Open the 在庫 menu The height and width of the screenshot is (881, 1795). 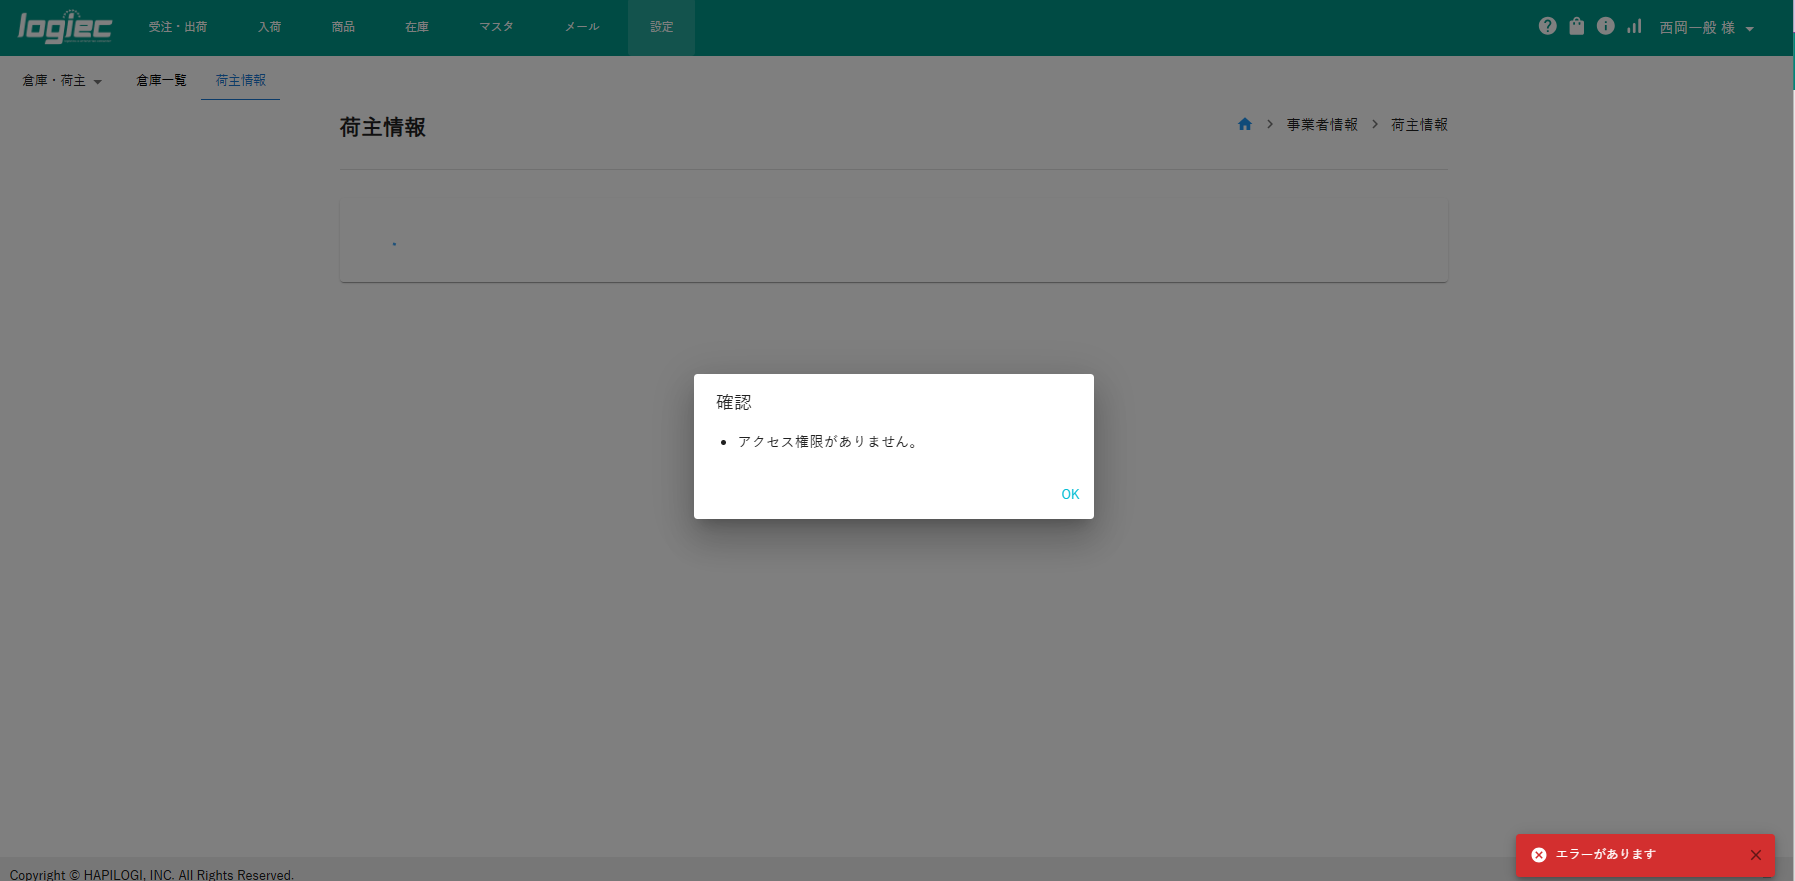[x=417, y=27]
